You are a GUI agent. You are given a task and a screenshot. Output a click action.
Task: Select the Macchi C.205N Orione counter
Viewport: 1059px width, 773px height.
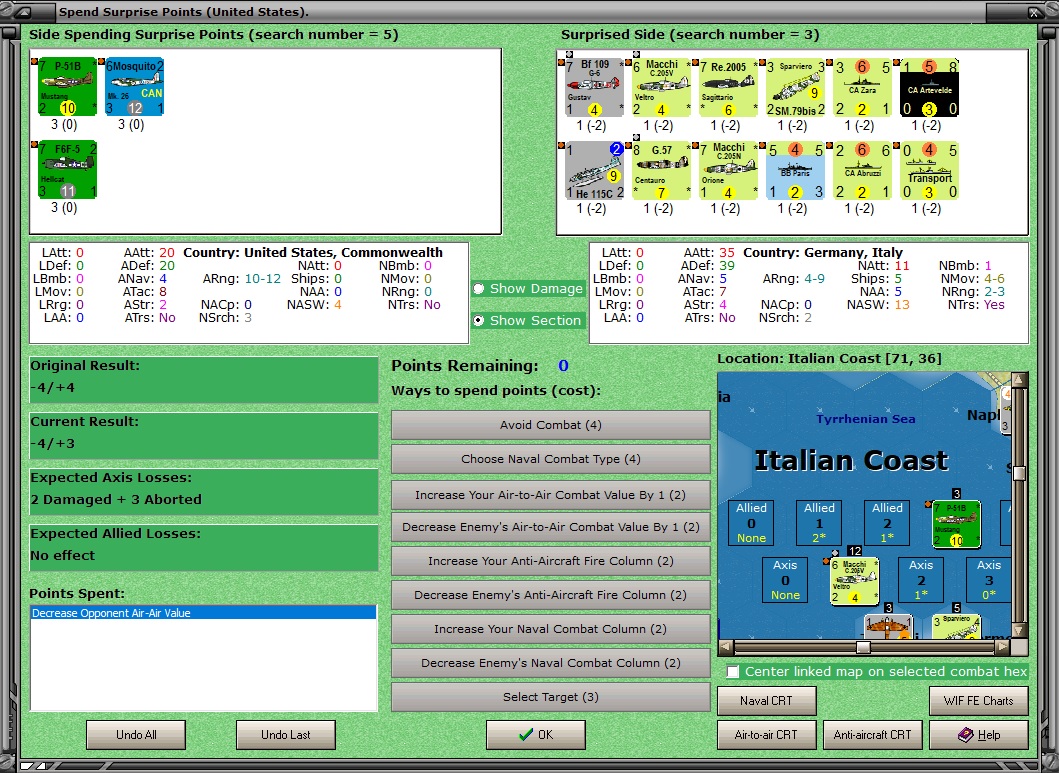728,171
